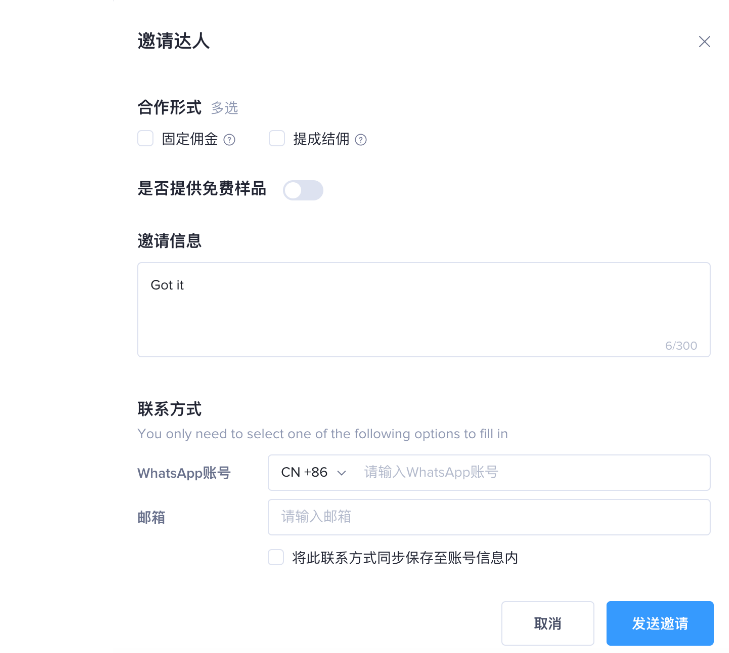This screenshot has height=653, width=729.
Task: Click the help icon beside 提成结佣
Action: coord(361,140)
